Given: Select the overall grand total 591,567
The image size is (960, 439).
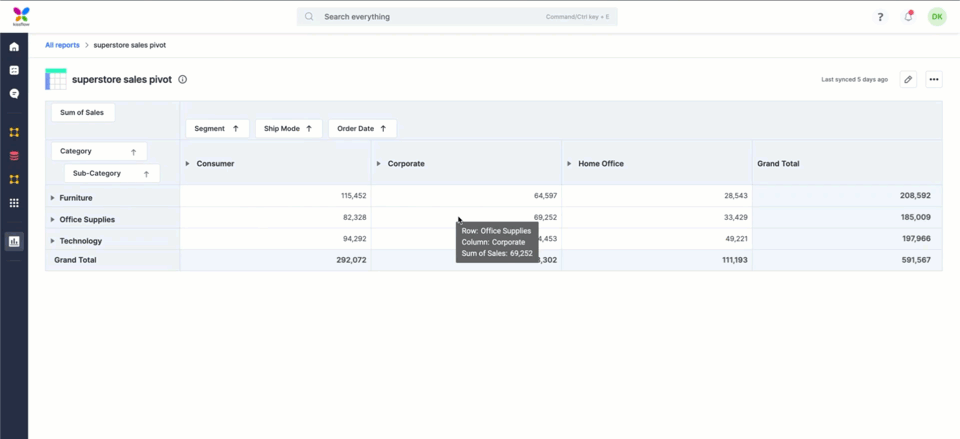Looking at the screenshot, I should [847, 260].
